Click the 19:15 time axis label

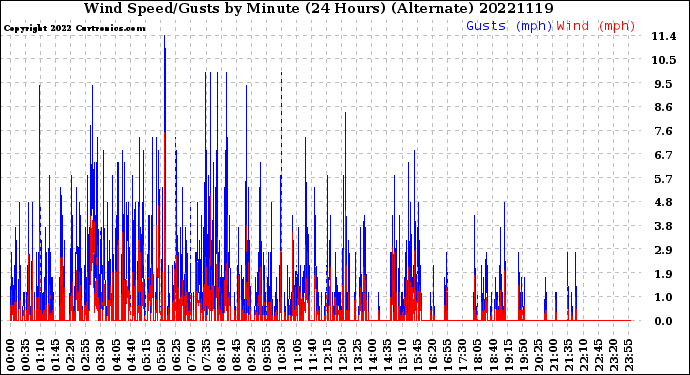(507, 354)
